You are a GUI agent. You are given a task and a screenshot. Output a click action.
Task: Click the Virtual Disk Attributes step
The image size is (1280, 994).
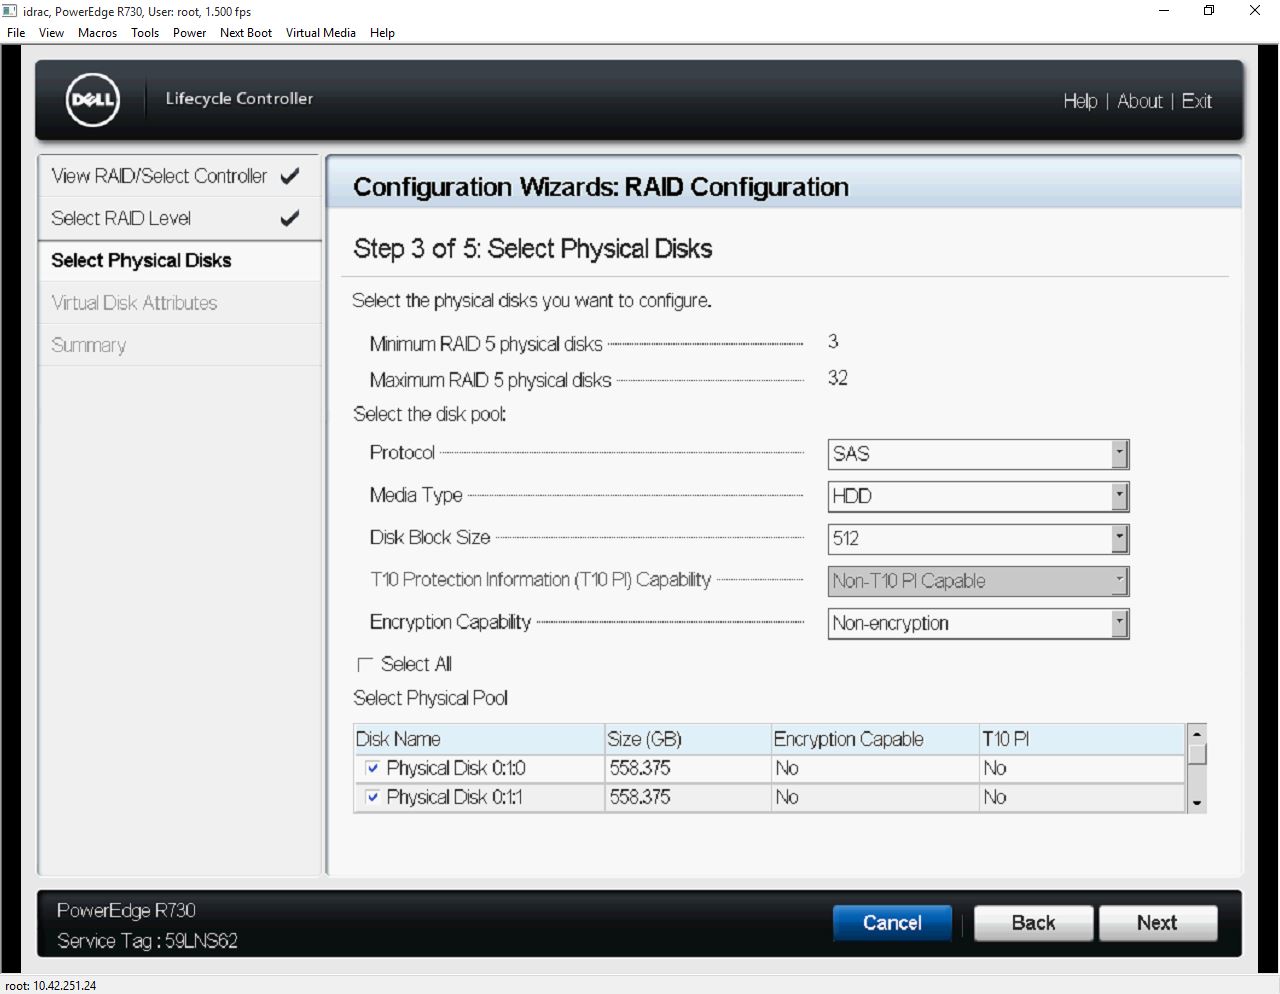[x=179, y=303]
